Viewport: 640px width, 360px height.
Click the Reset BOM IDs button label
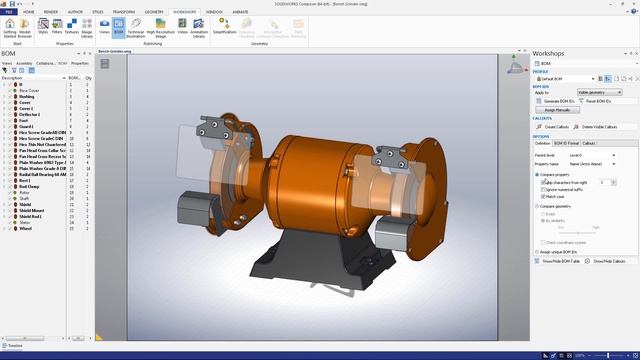(599, 101)
